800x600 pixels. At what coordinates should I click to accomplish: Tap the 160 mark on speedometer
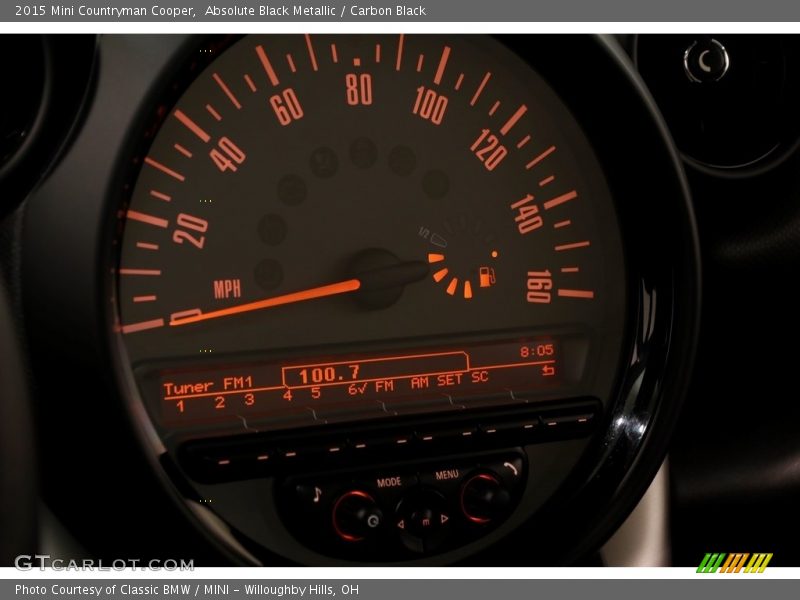point(539,286)
